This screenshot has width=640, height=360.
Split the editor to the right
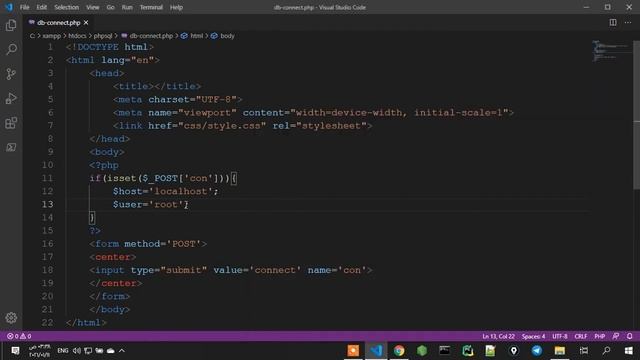tap(613, 22)
